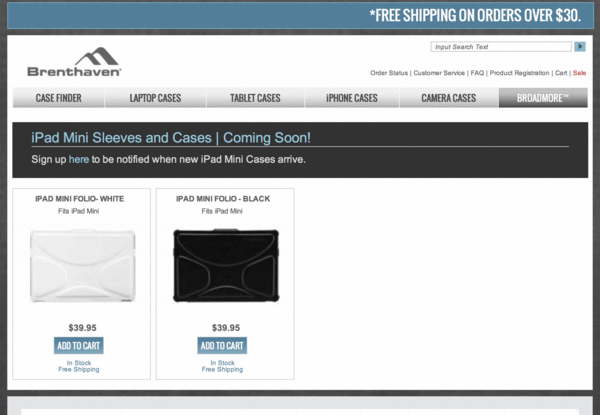Add the black iPad Mini Folio to cart
Viewport: 600px width, 415px height.
[x=222, y=345]
